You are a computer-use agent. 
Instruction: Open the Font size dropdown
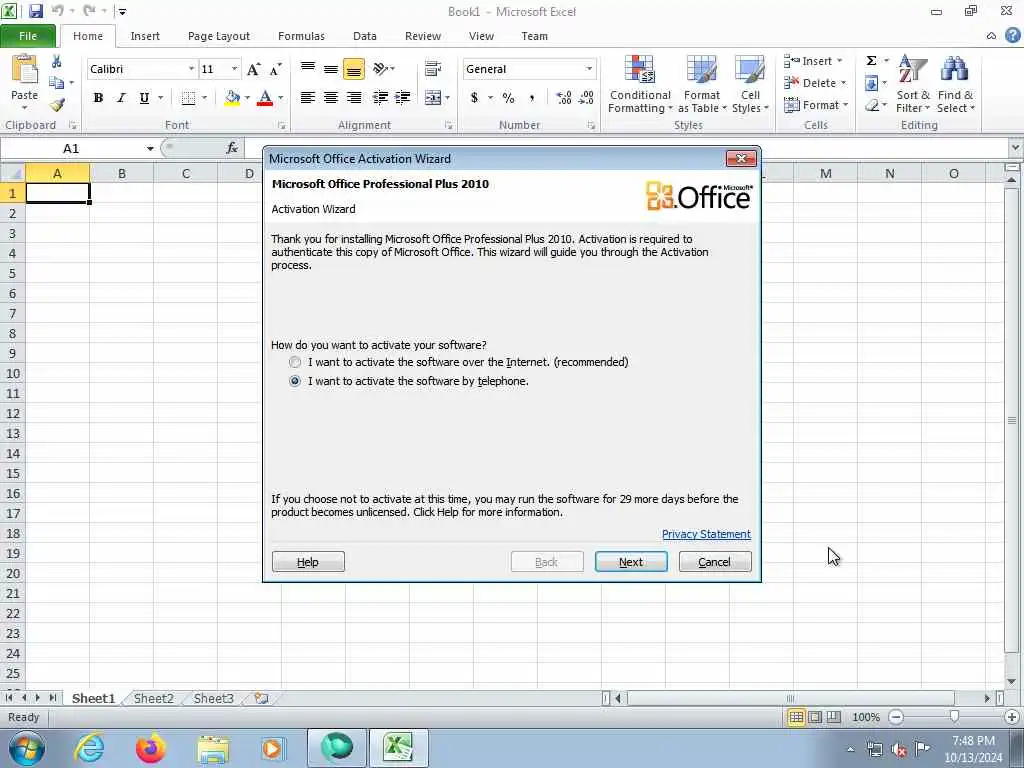[x=234, y=69]
